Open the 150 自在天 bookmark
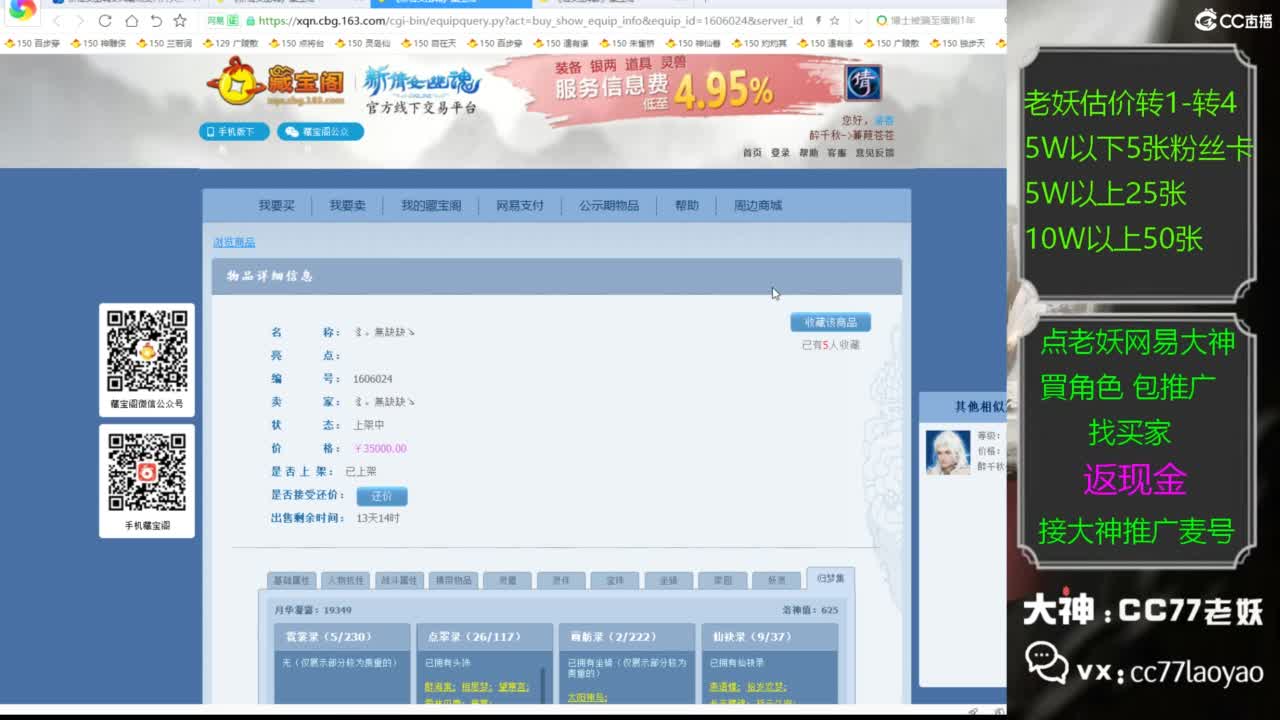 pyautogui.click(x=428, y=43)
